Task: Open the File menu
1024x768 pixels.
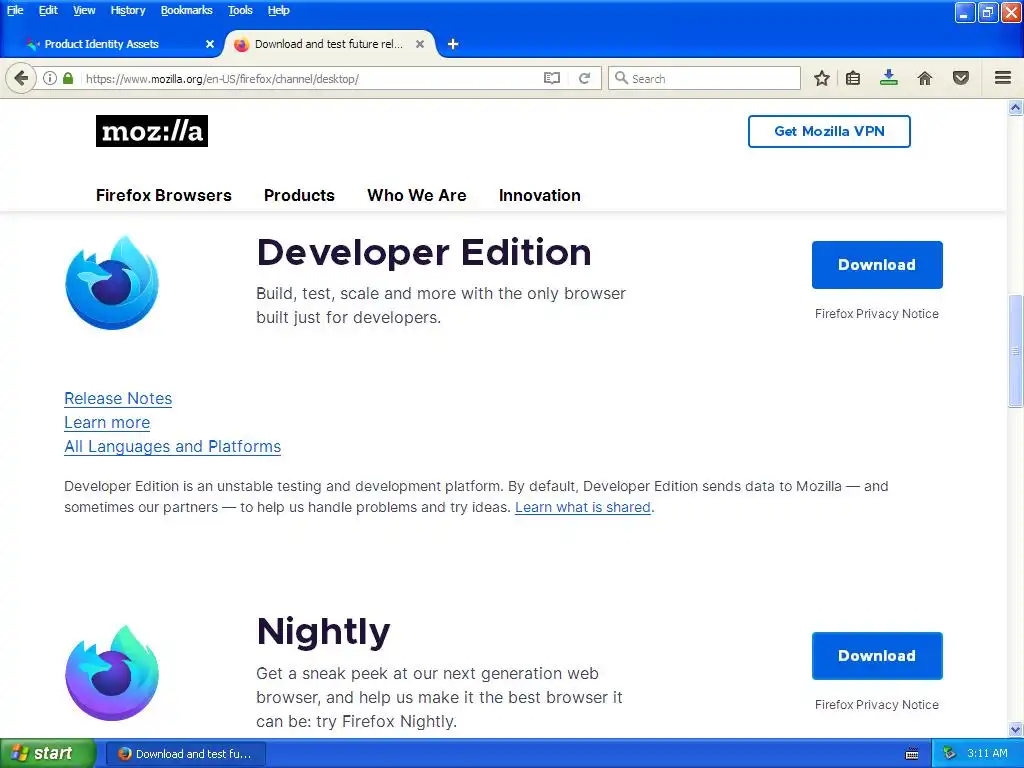Action: click(x=15, y=10)
